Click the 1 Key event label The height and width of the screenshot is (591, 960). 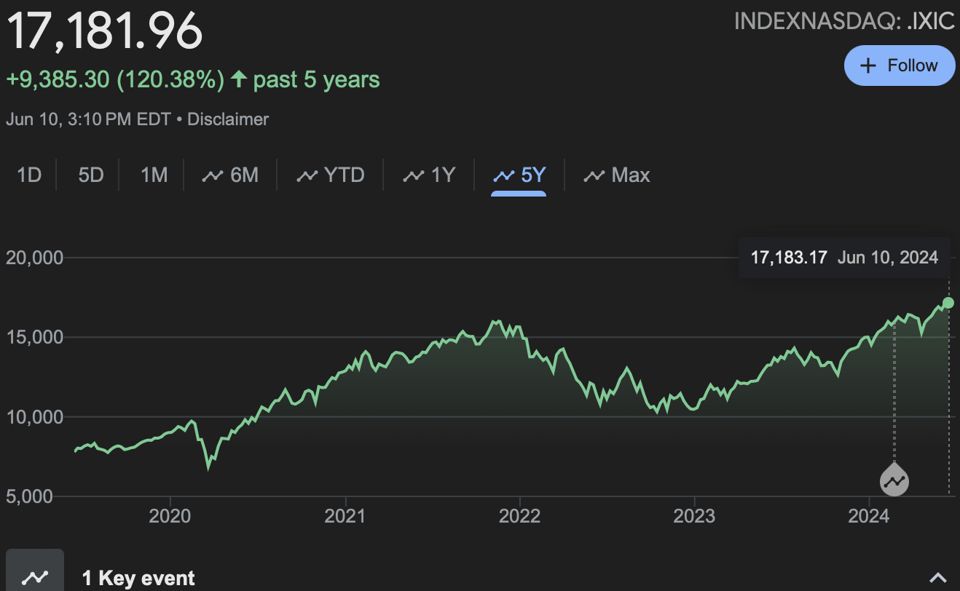click(138, 578)
